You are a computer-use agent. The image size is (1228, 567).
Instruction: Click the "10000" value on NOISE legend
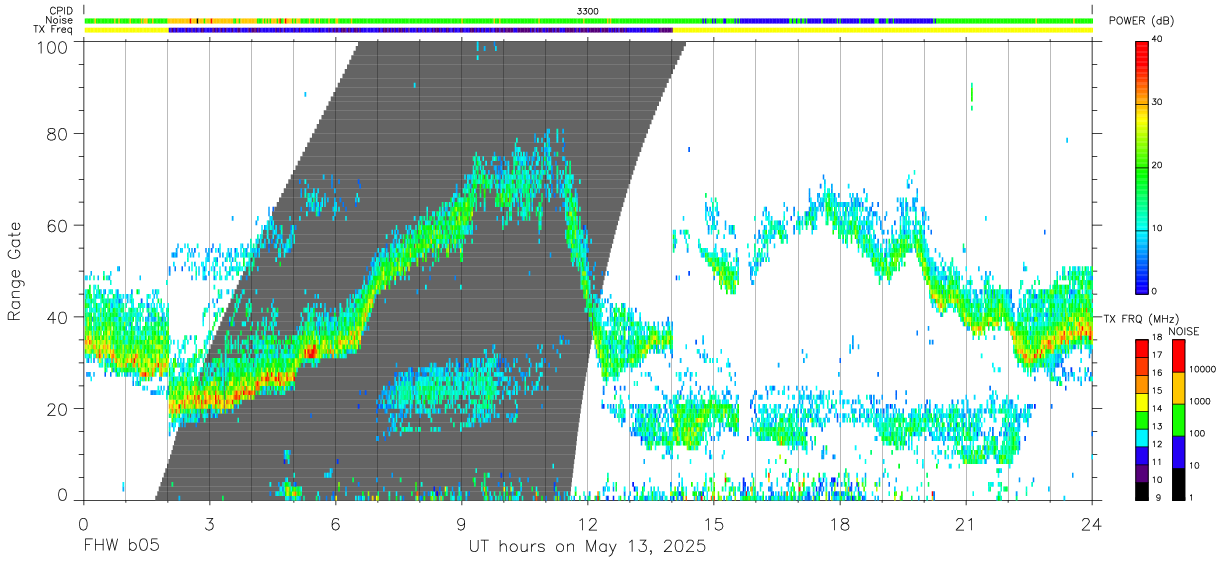click(x=1203, y=369)
